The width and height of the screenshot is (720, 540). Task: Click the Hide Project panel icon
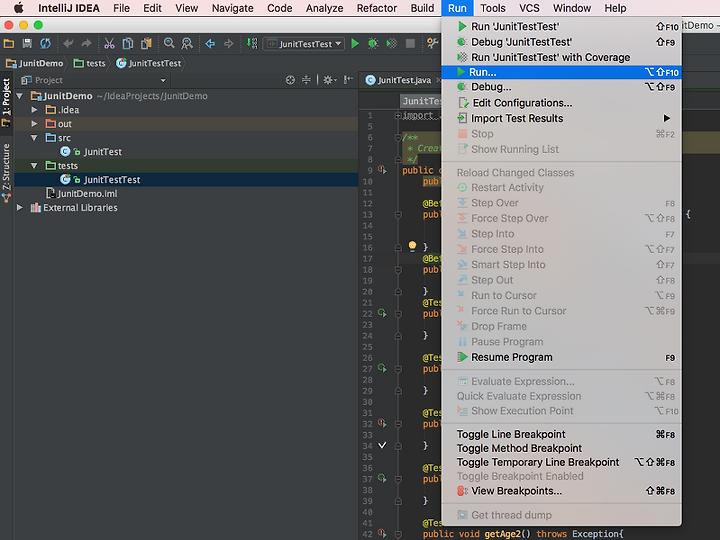pyautogui.click(x=349, y=80)
